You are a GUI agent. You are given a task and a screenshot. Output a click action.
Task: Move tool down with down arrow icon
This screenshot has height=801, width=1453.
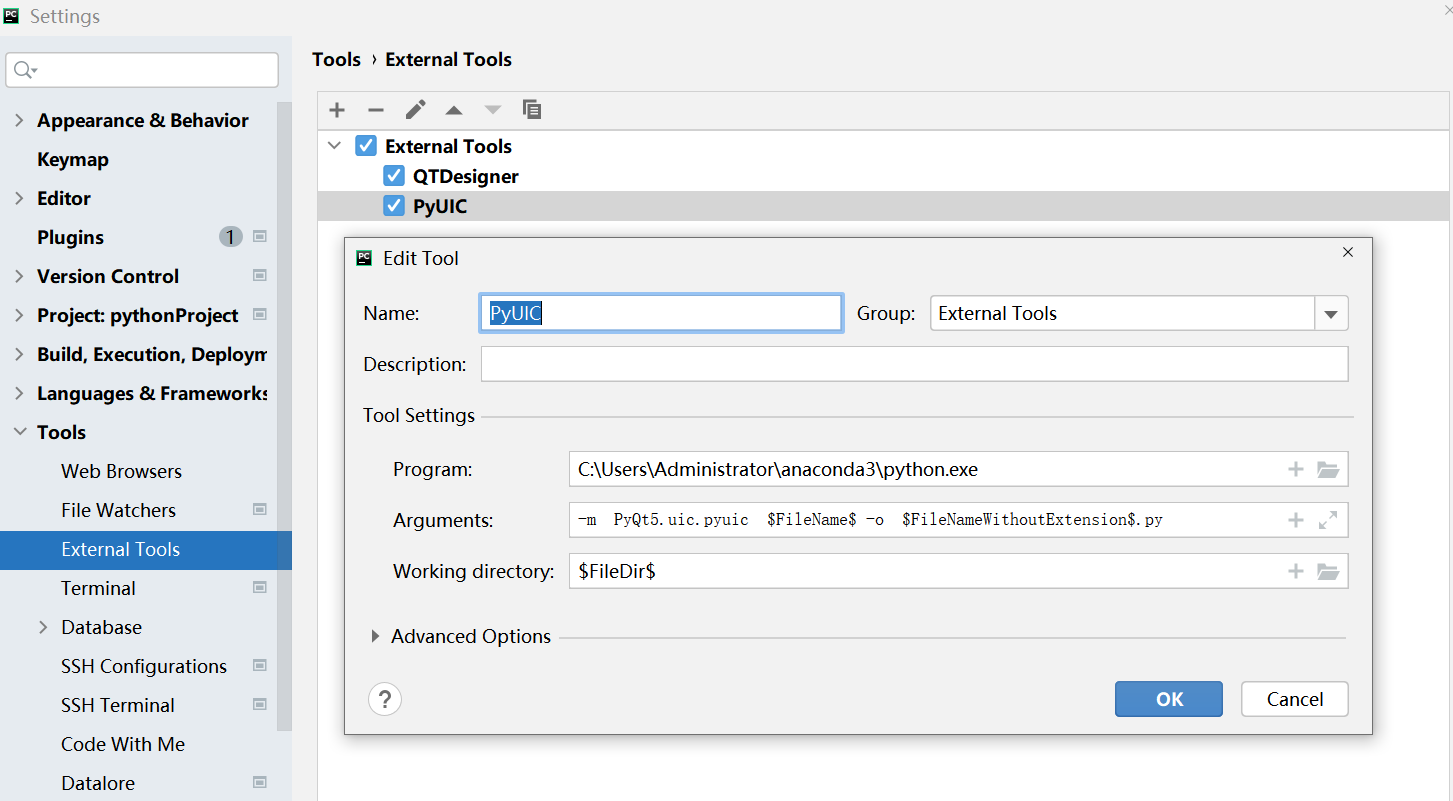tap(493, 110)
